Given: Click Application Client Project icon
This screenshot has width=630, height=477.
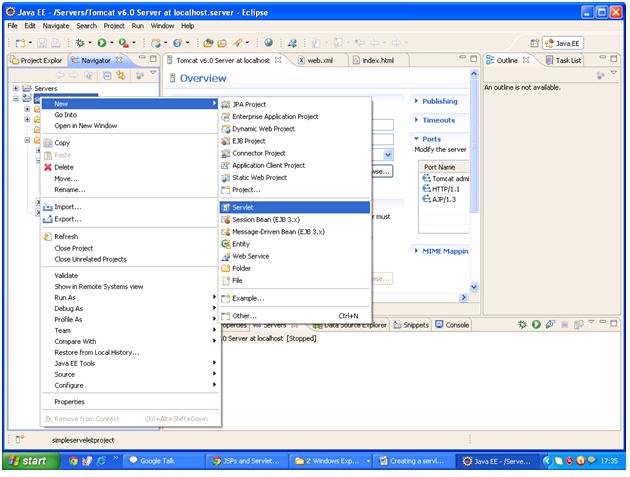Looking at the screenshot, I should click(x=226, y=165).
